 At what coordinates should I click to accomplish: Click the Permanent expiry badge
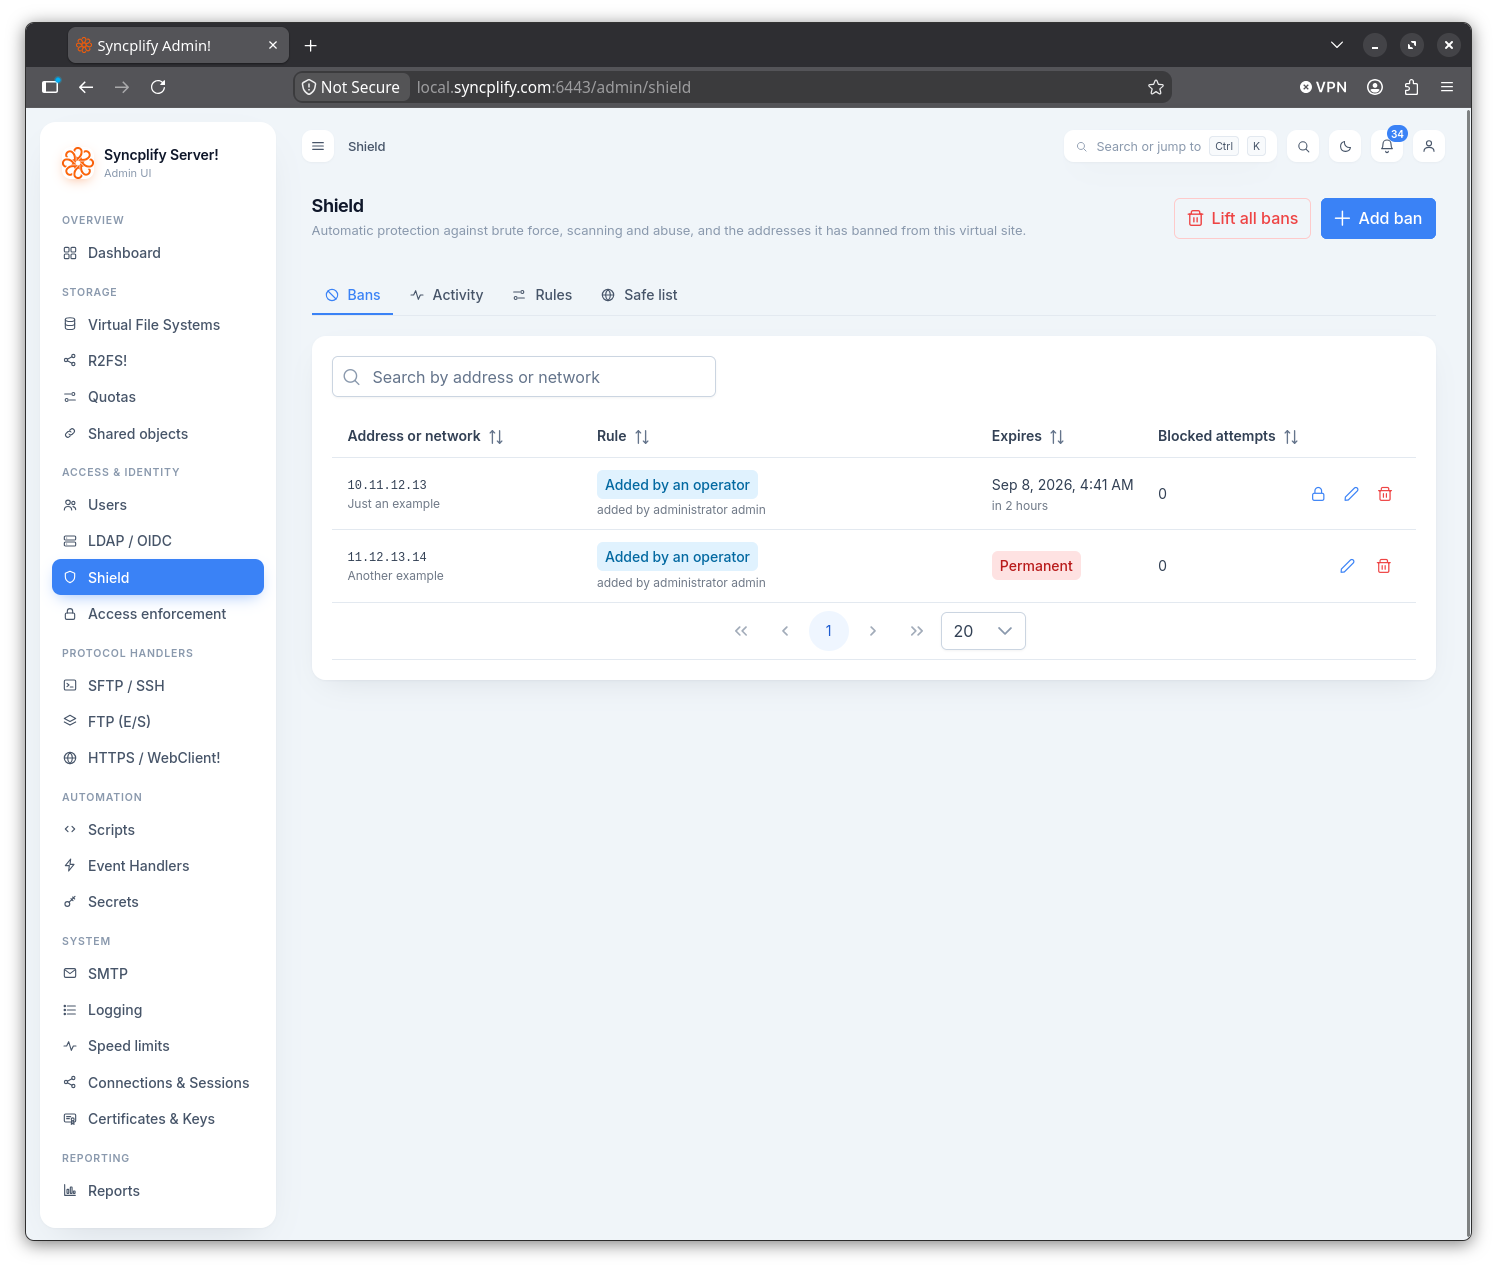point(1036,566)
